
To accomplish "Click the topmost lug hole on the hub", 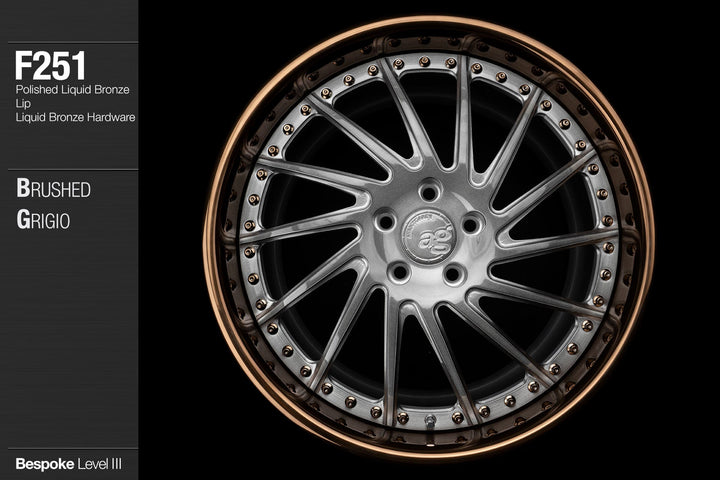I will click(x=429, y=192).
